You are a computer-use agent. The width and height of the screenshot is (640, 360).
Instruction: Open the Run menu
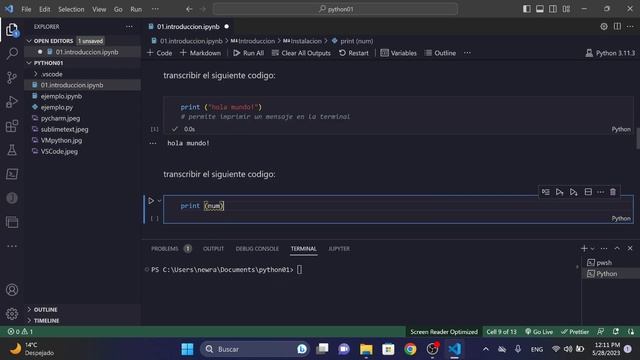136,9
